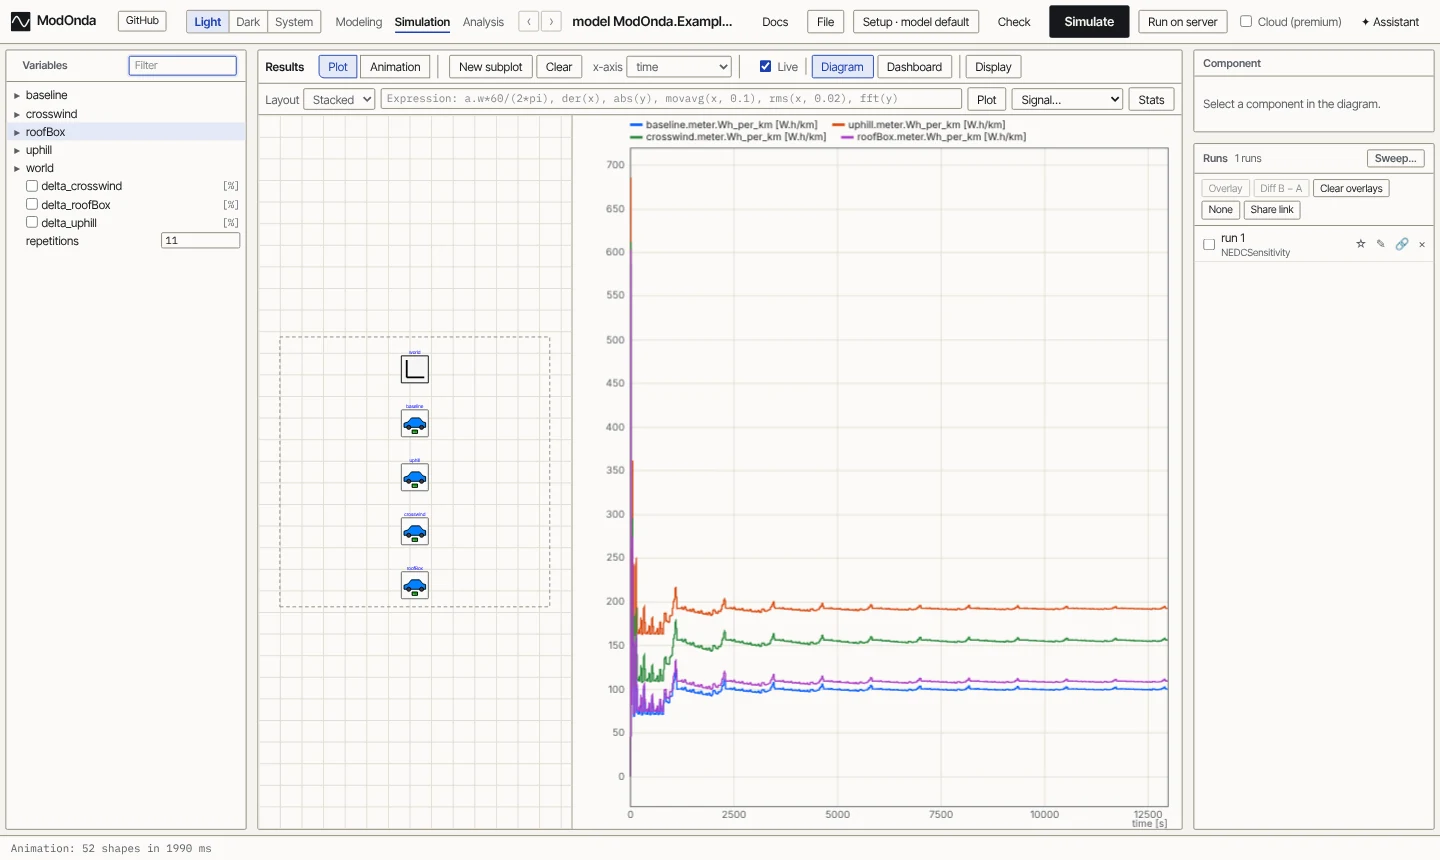Open the Signal... dropdown

[x=1067, y=99]
